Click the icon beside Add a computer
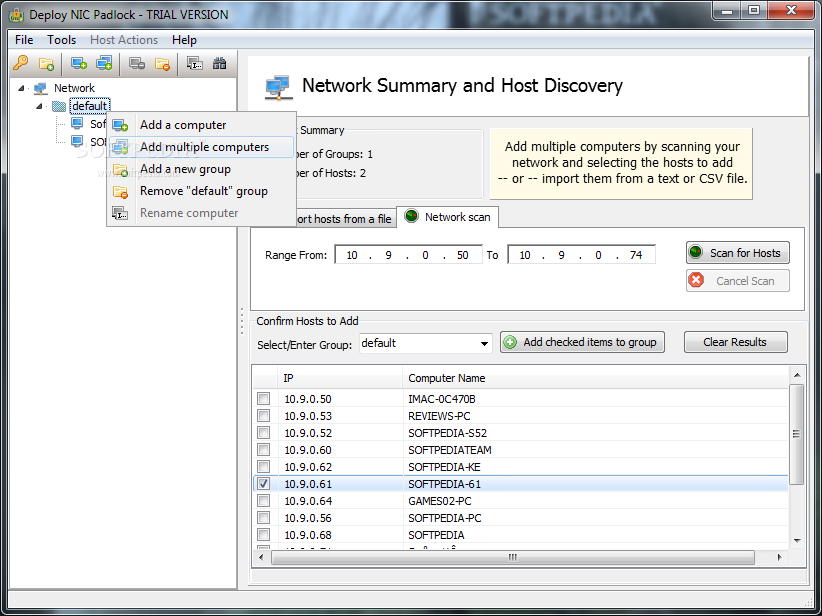Image resolution: width=822 pixels, height=616 pixels. click(120, 125)
